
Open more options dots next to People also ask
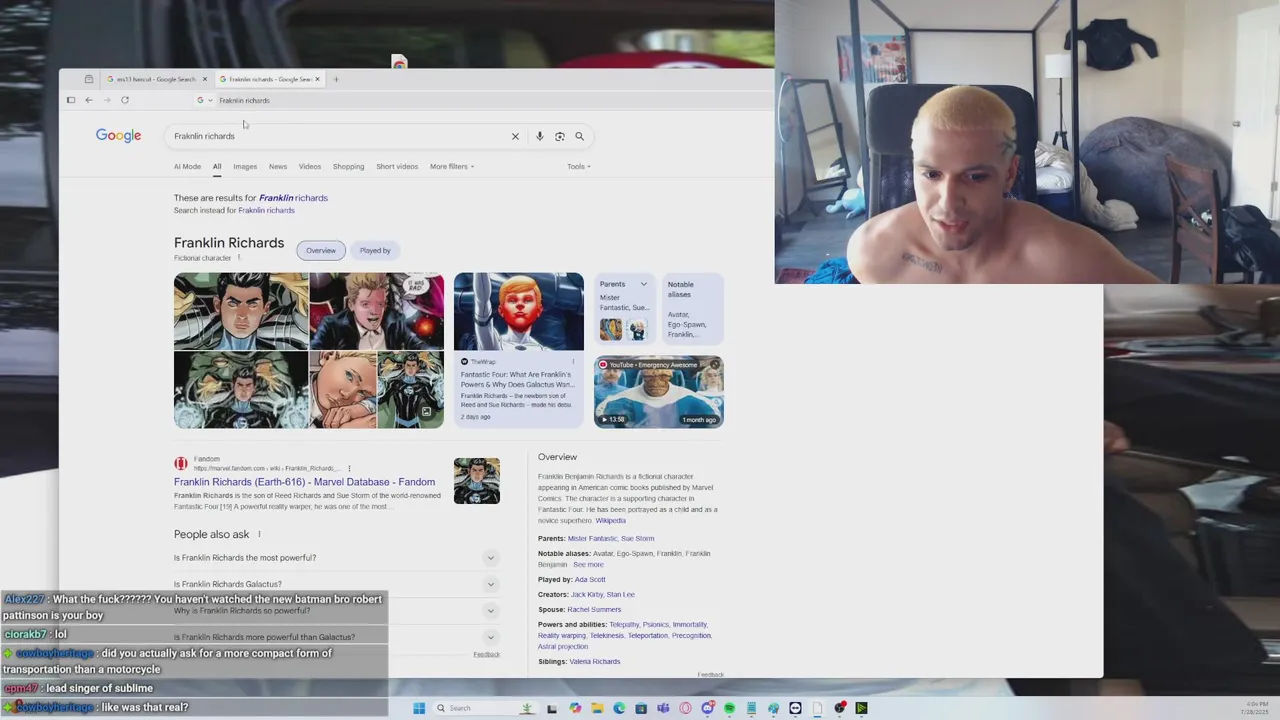point(259,535)
